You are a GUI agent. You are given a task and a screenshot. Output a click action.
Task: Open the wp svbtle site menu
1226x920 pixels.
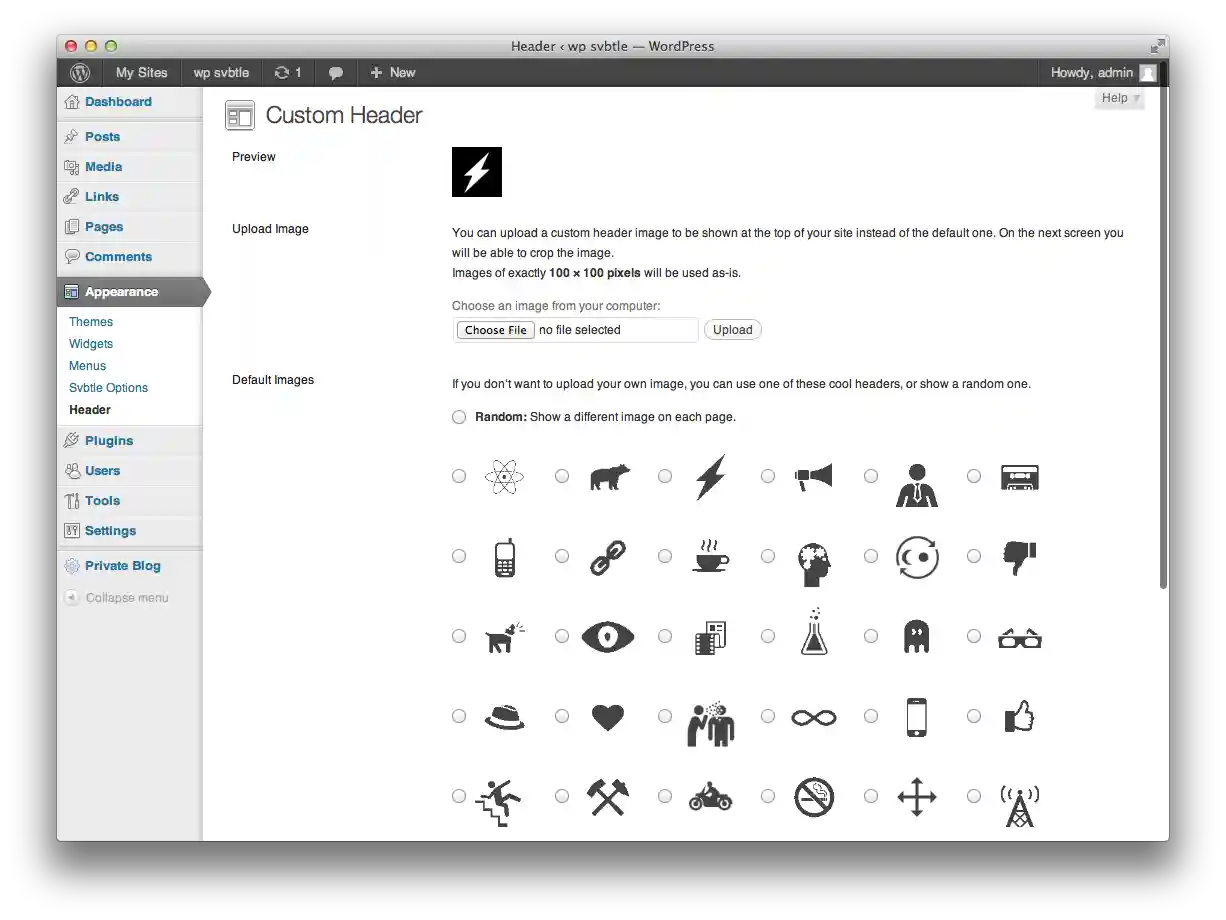coord(222,73)
